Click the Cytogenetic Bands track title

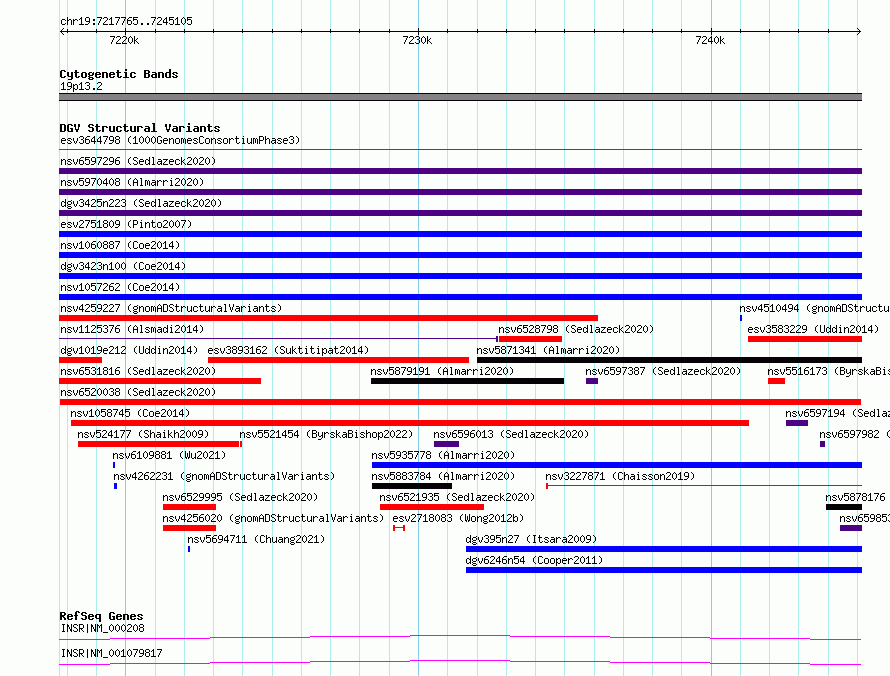pos(119,74)
